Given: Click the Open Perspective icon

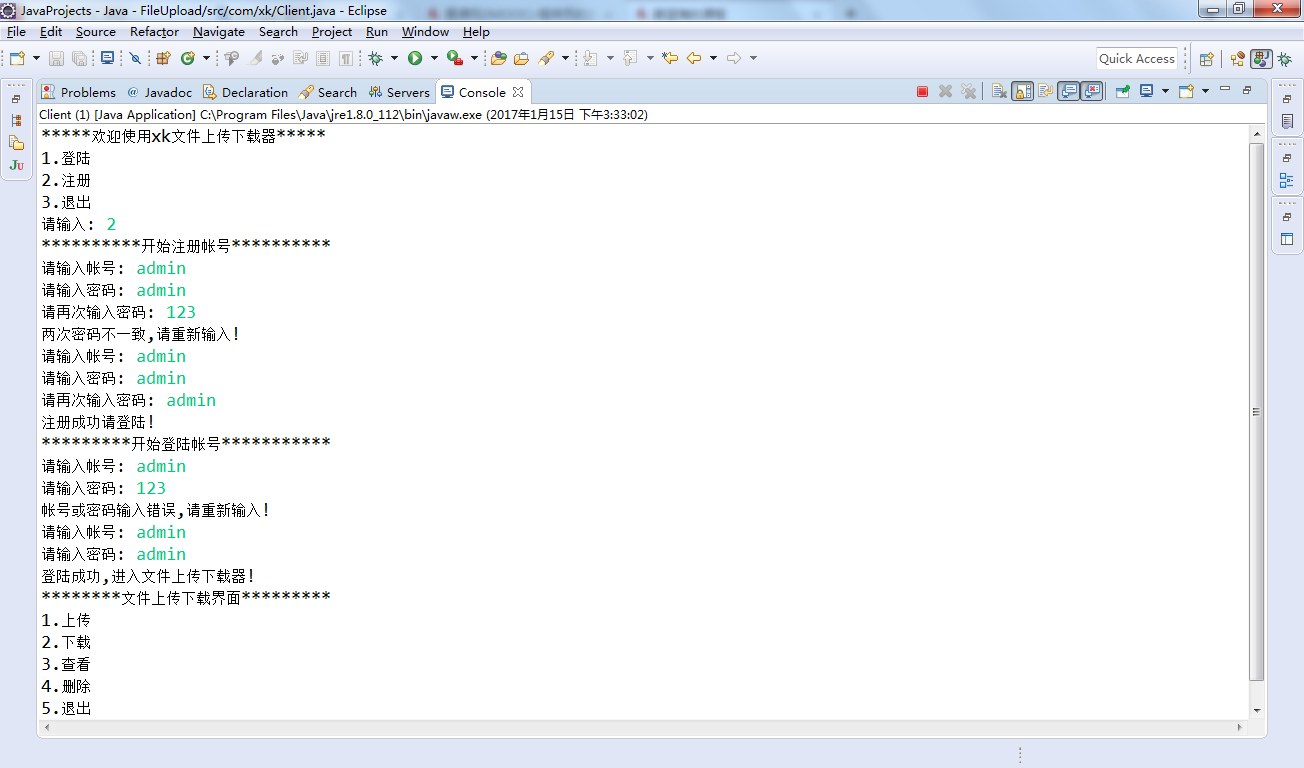Looking at the screenshot, I should click(x=1207, y=59).
